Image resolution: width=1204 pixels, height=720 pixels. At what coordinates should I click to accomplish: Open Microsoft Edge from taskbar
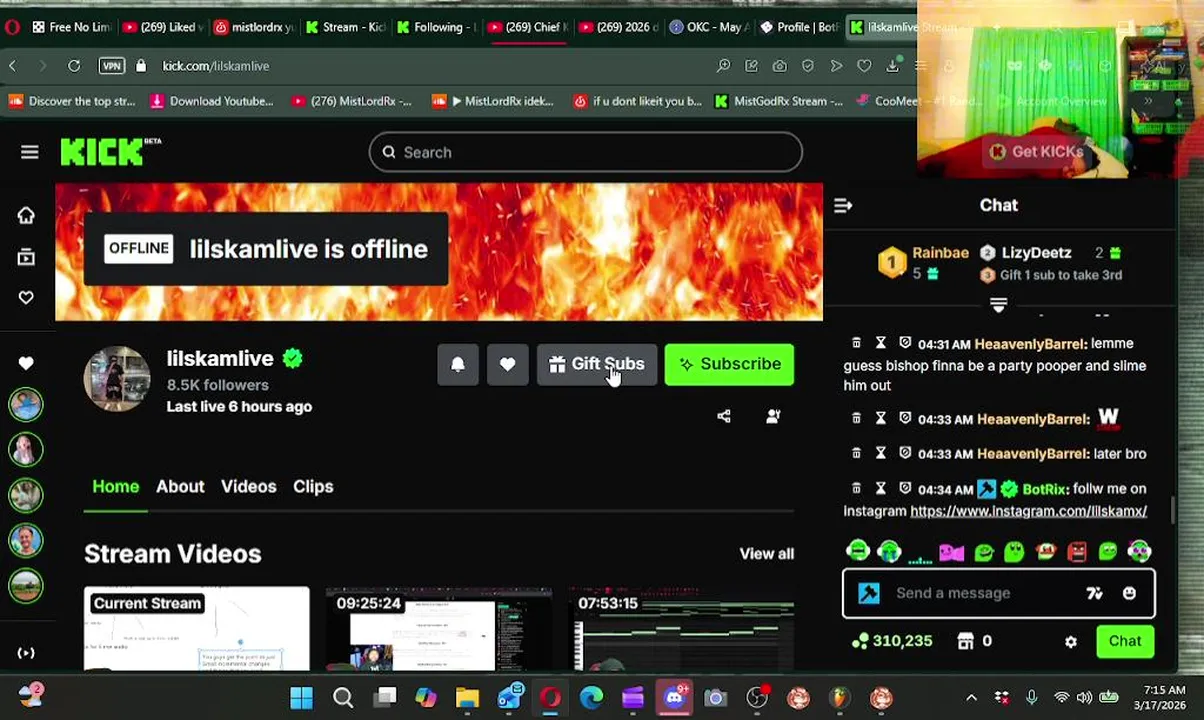pyautogui.click(x=592, y=697)
